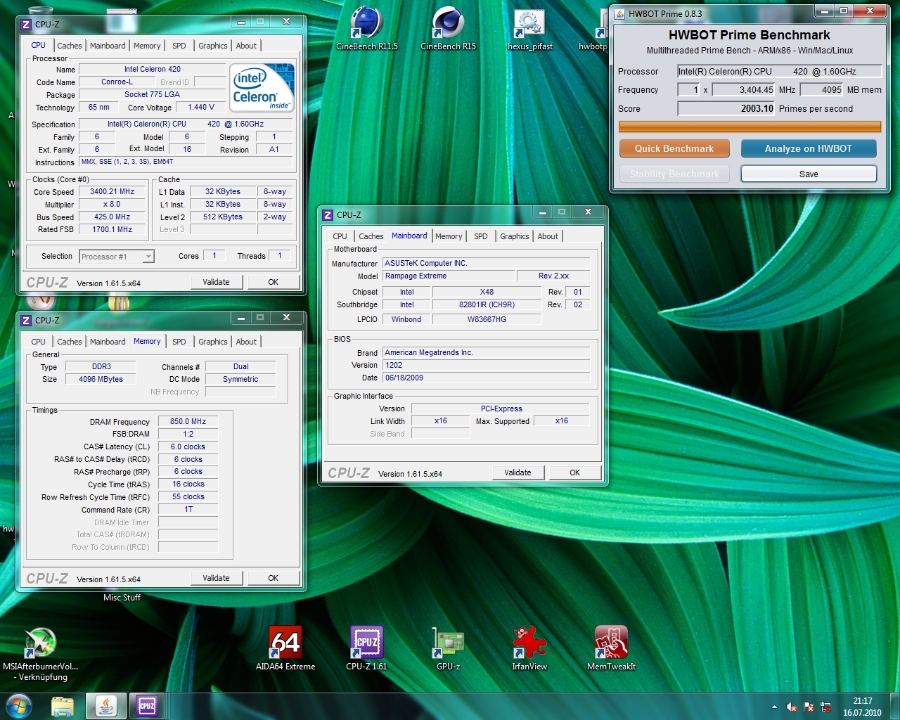Open the CPU-Z 1.61 desktop shortcut
This screenshot has width=900, height=720.
click(x=367, y=648)
